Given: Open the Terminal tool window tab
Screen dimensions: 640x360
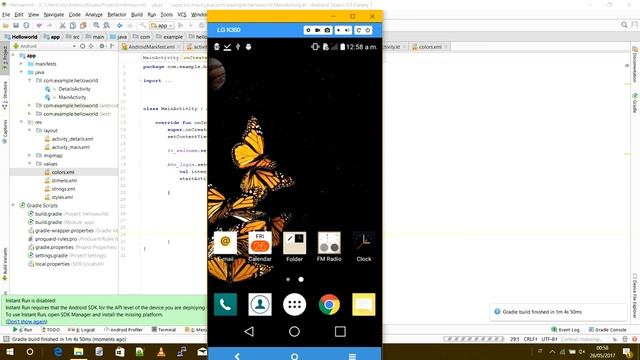Looking at the screenshot, I should (164, 329).
